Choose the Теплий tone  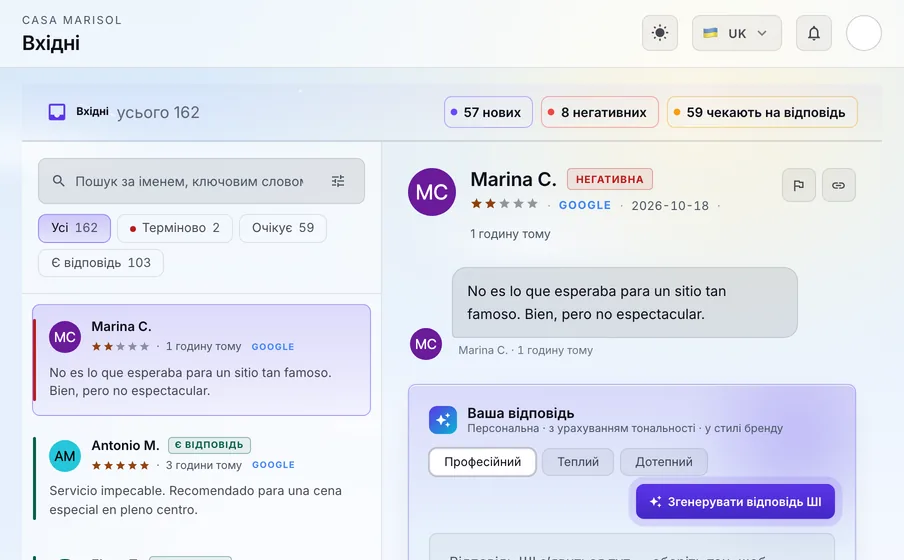click(578, 462)
